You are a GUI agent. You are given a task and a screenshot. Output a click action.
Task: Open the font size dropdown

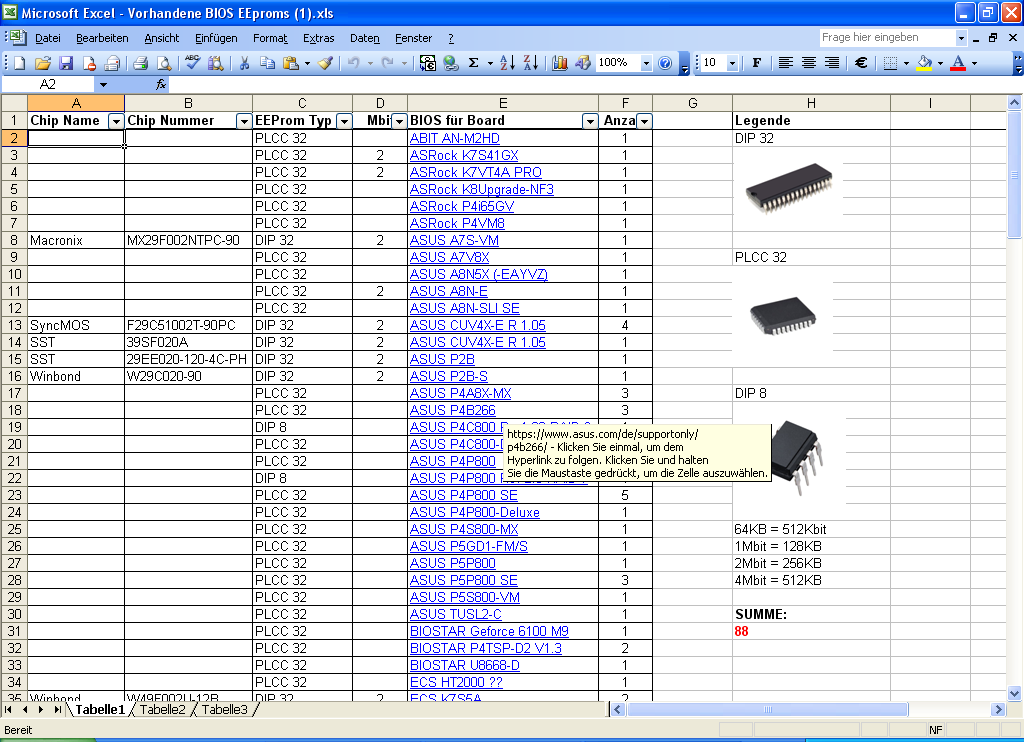pos(732,63)
